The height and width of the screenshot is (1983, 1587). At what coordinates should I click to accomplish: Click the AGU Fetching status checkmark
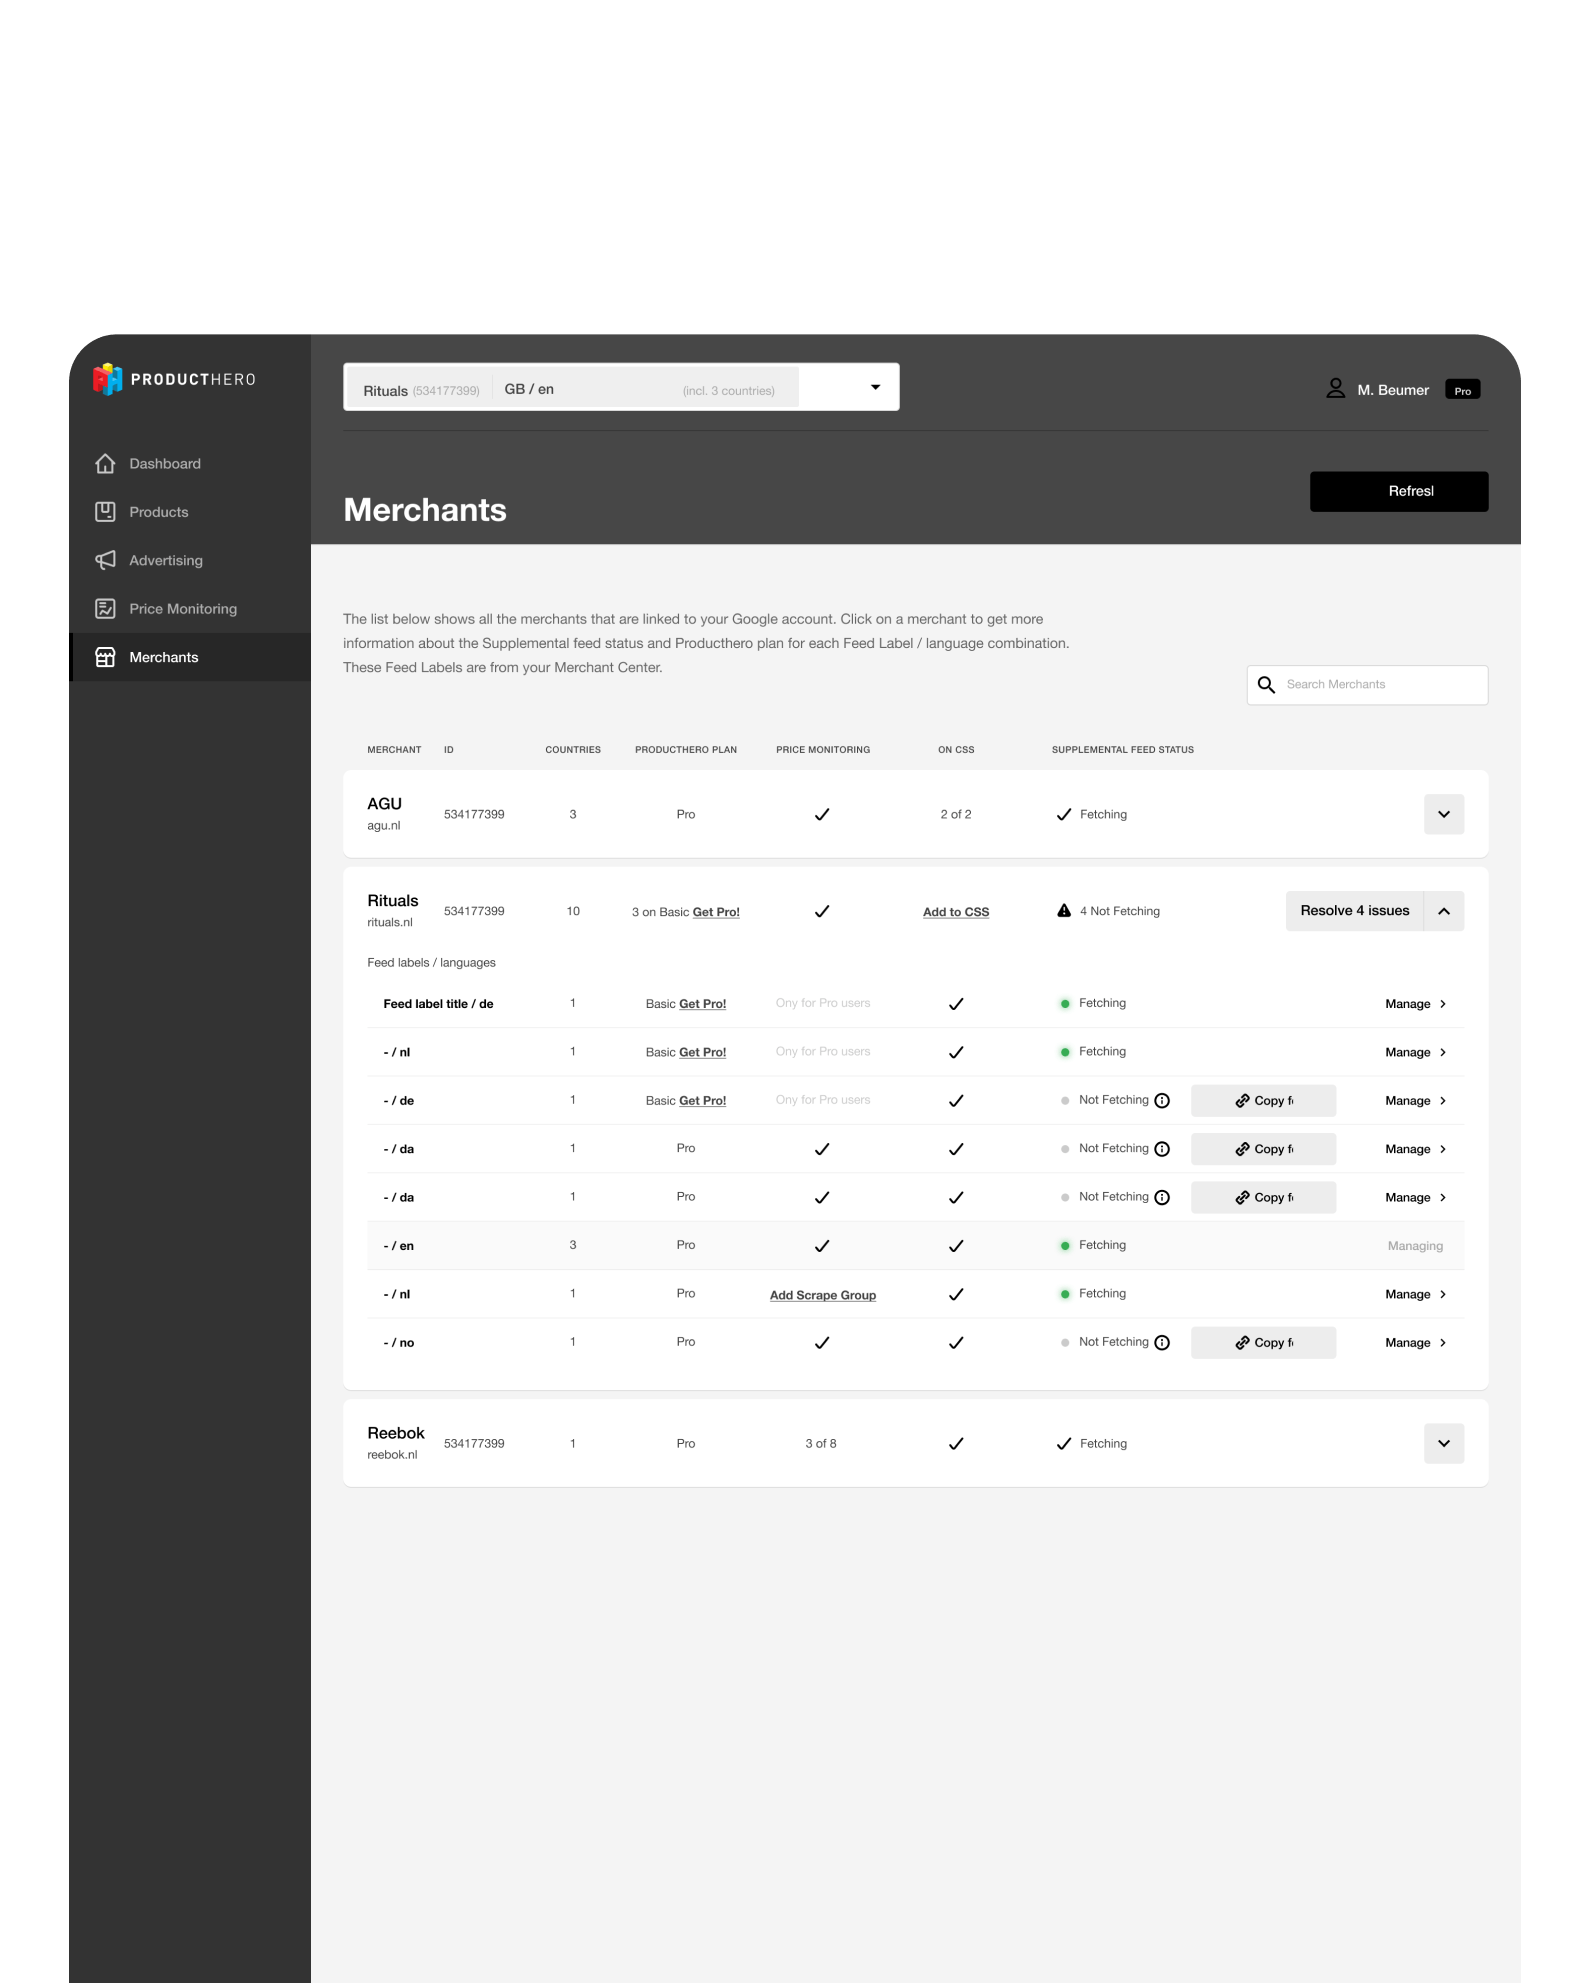coord(1064,815)
